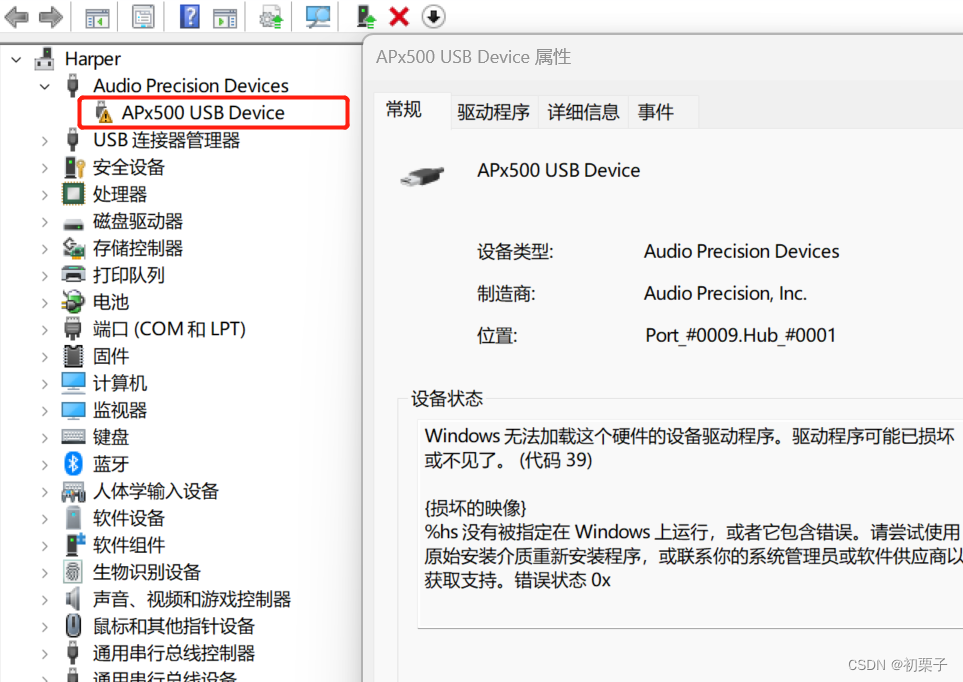
Task: Click the action pane toggle toolbar icon
Action: point(225,17)
